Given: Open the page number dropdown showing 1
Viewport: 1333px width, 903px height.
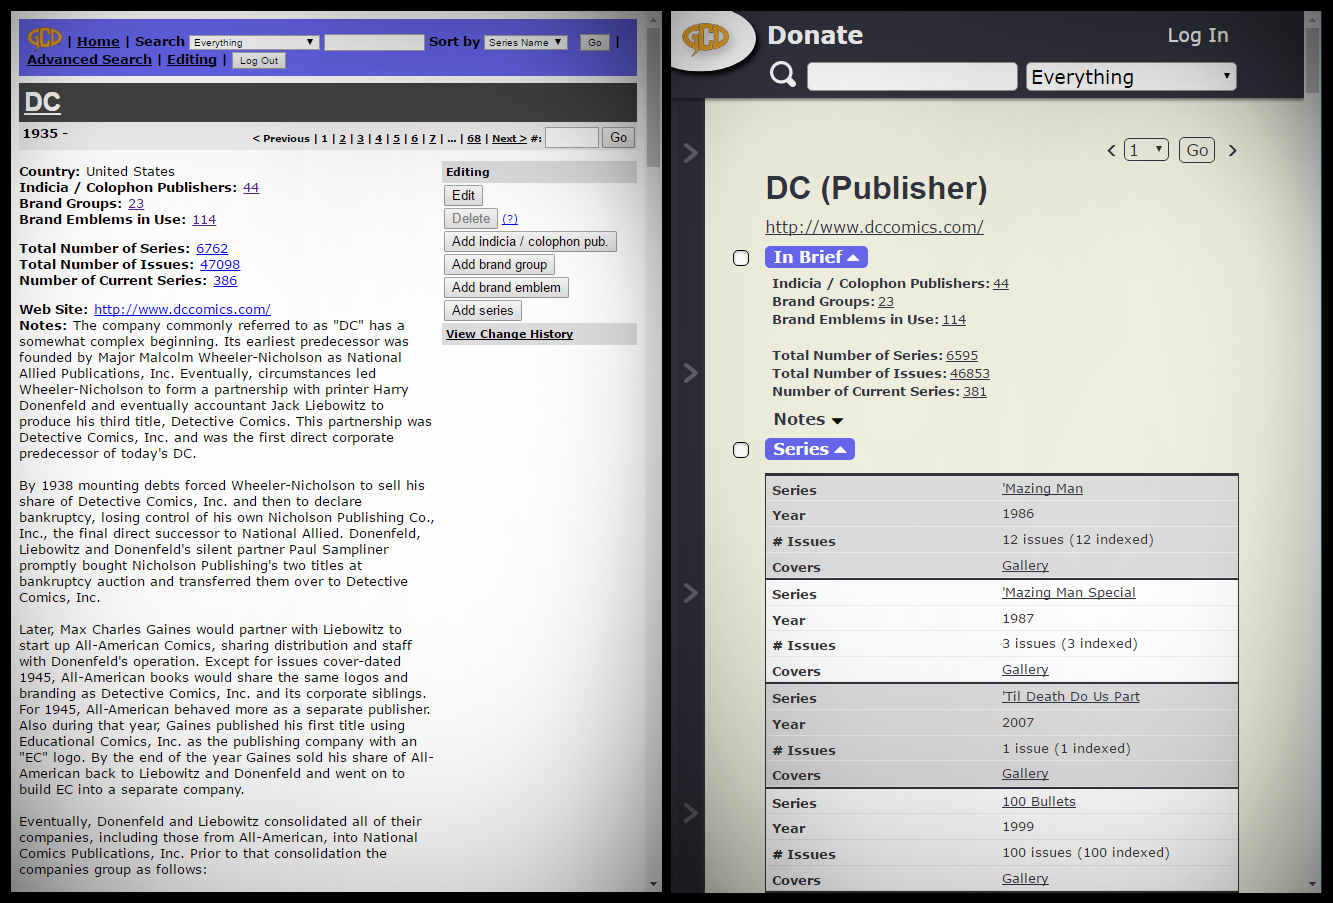Looking at the screenshot, I should point(1146,150).
